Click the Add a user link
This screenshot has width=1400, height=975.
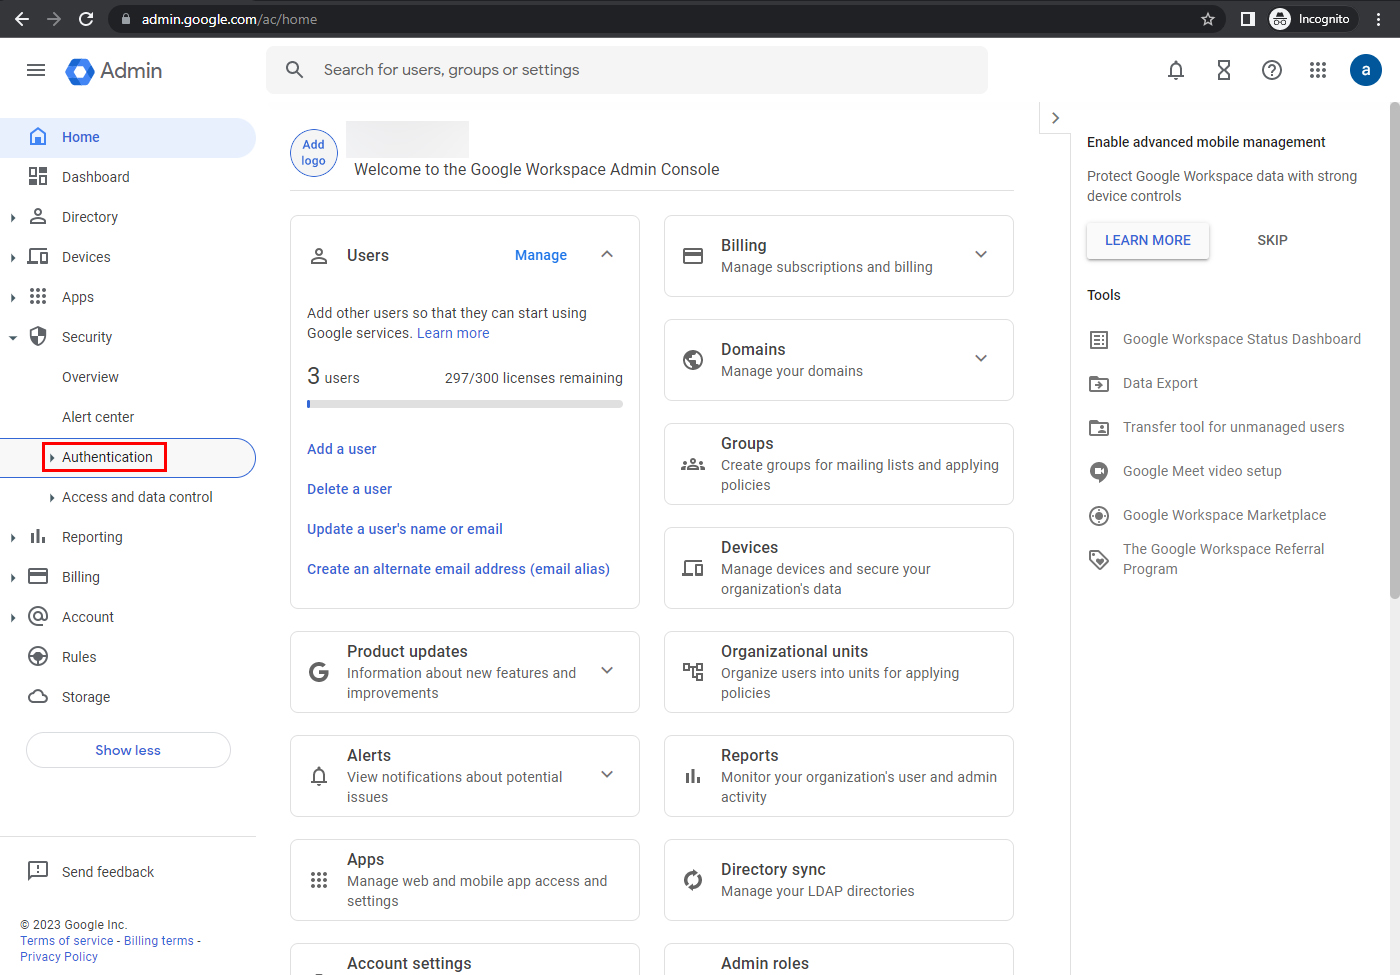click(x=342, y=449)
